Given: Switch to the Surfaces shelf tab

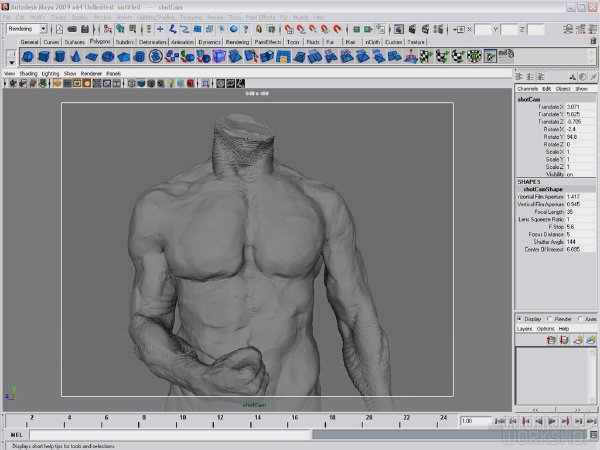Looking at the screenshot, I should click(75, 42).
